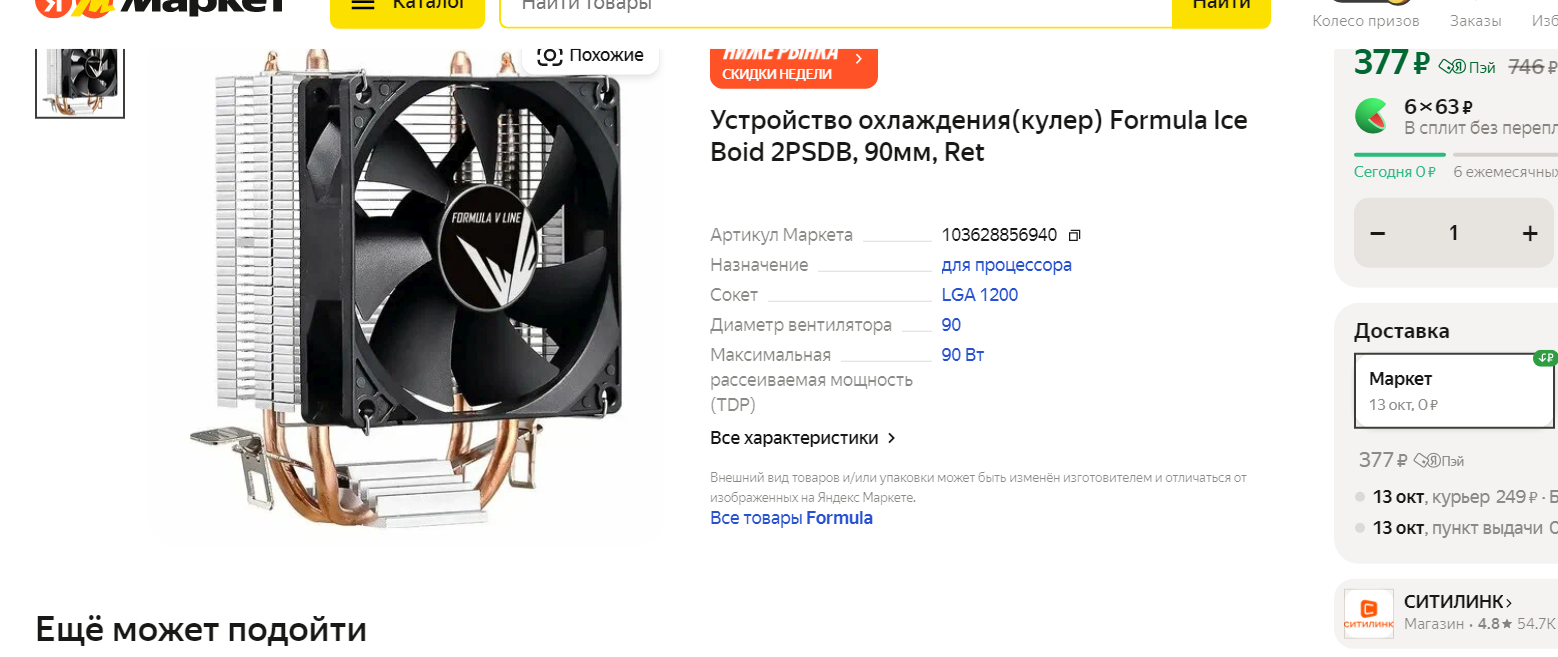Screen dimensions: 1558x657
Task: Open the Ниже рынка discount banner arrow
Action: pyautogui.click(x=858, y=59)
